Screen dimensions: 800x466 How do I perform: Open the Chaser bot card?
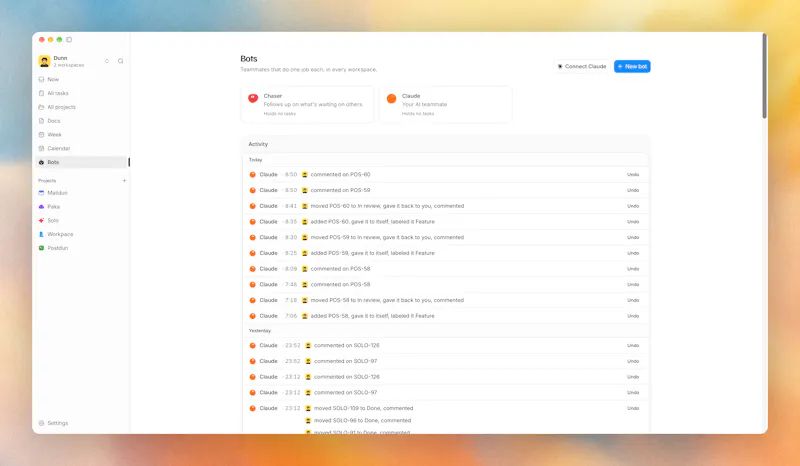pos(308,104)
